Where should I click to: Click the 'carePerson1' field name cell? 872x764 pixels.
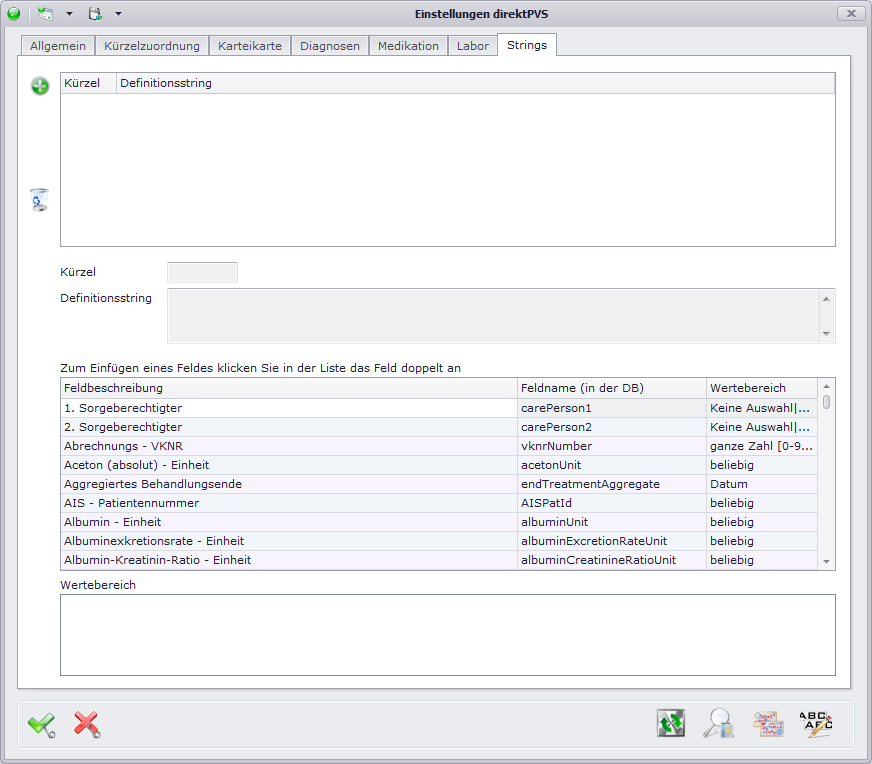pyautogui.click(x=612, y=408)
